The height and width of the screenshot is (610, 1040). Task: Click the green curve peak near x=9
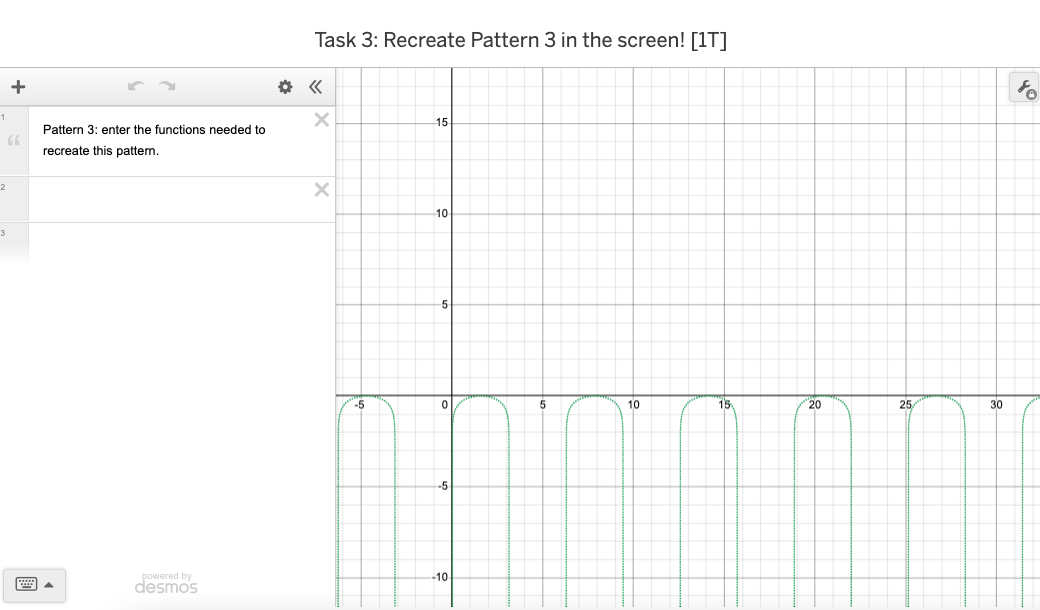coord(595,396)
